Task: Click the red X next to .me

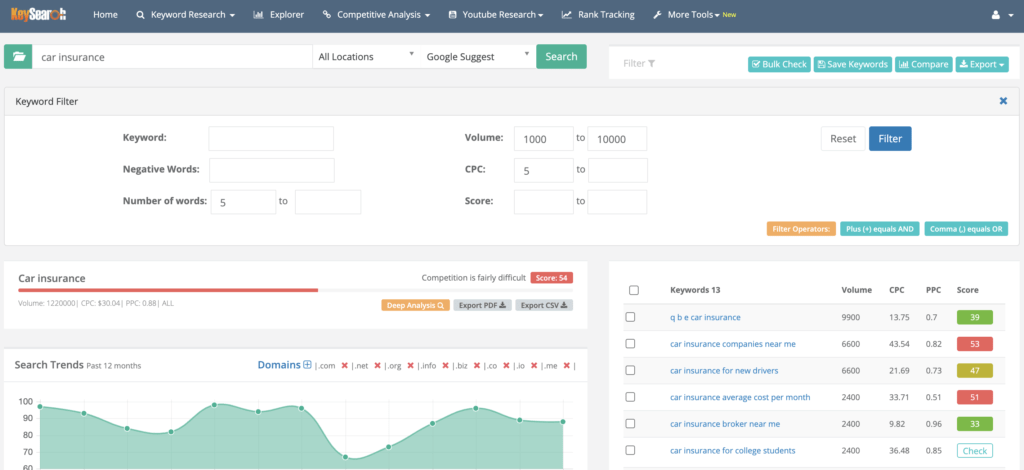Action: [x=566, y=366]
